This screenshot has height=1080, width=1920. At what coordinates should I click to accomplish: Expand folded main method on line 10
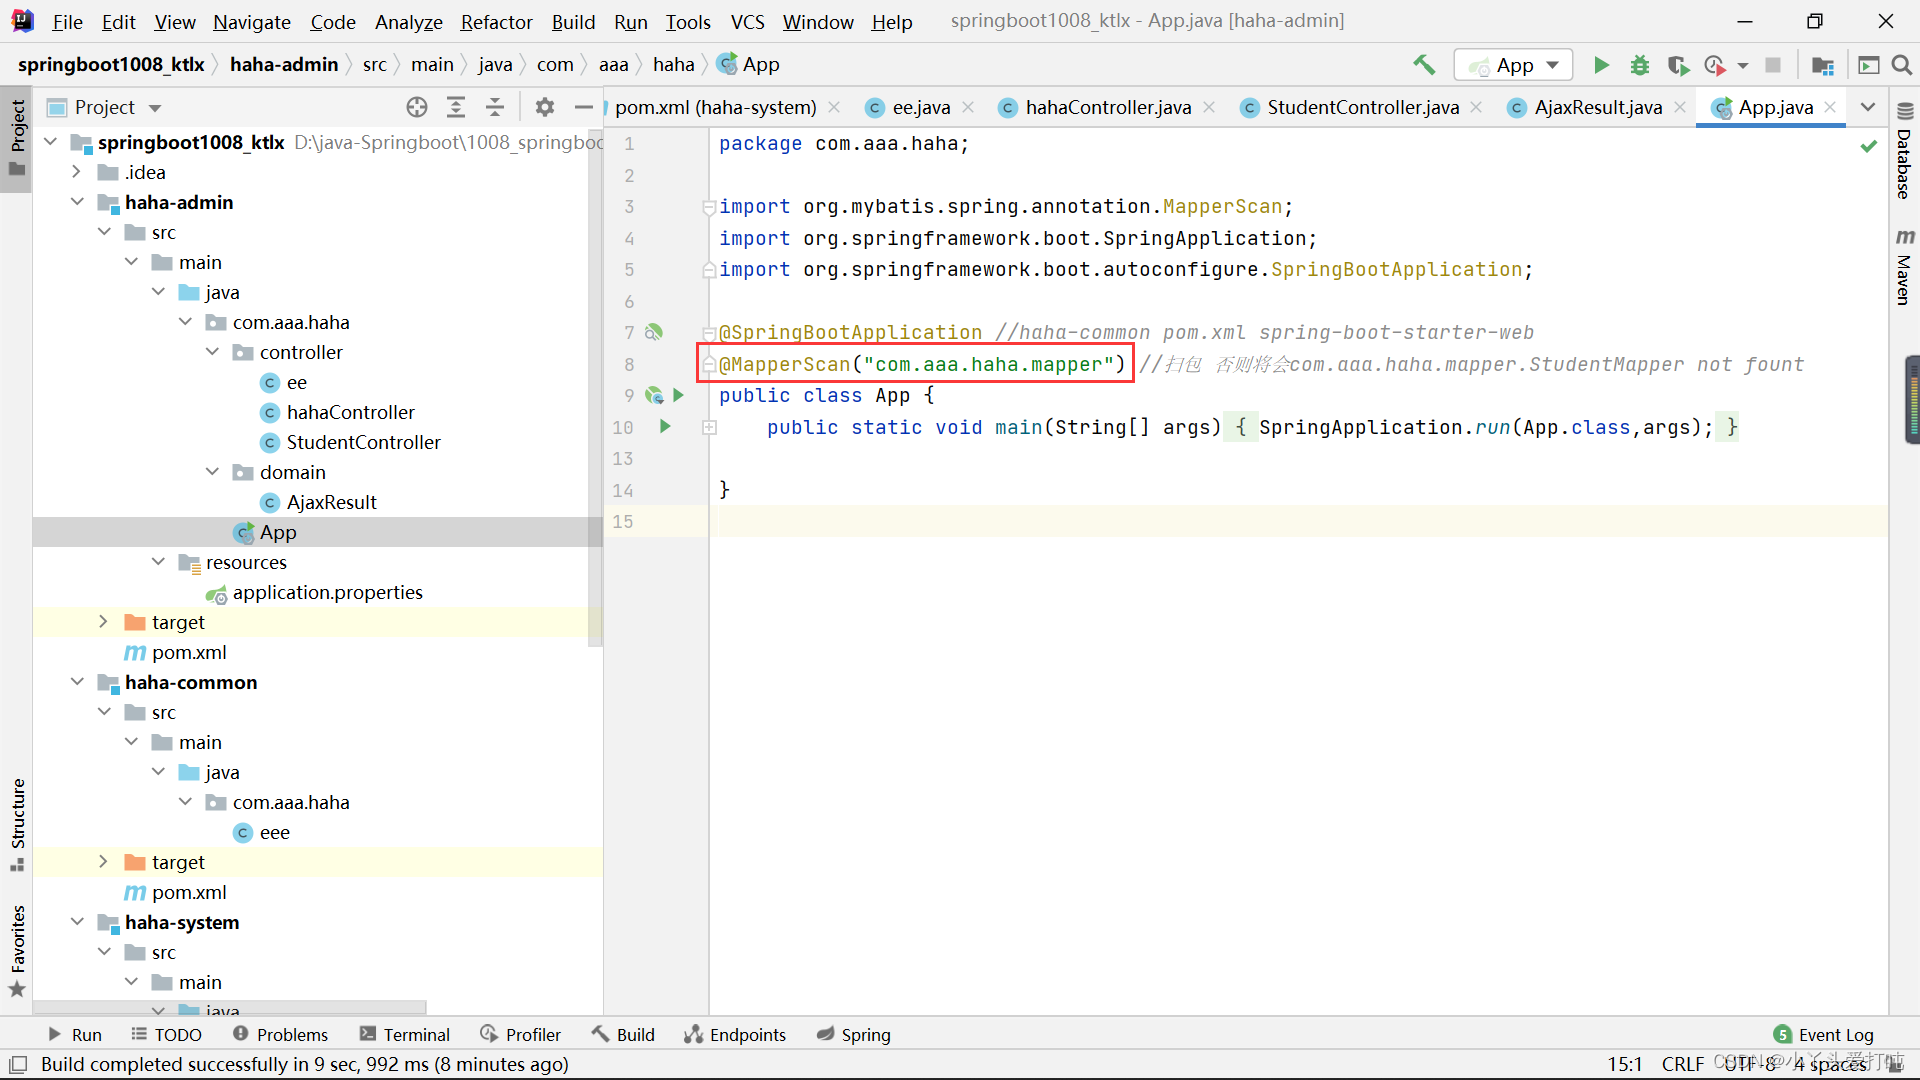[709, 427]
